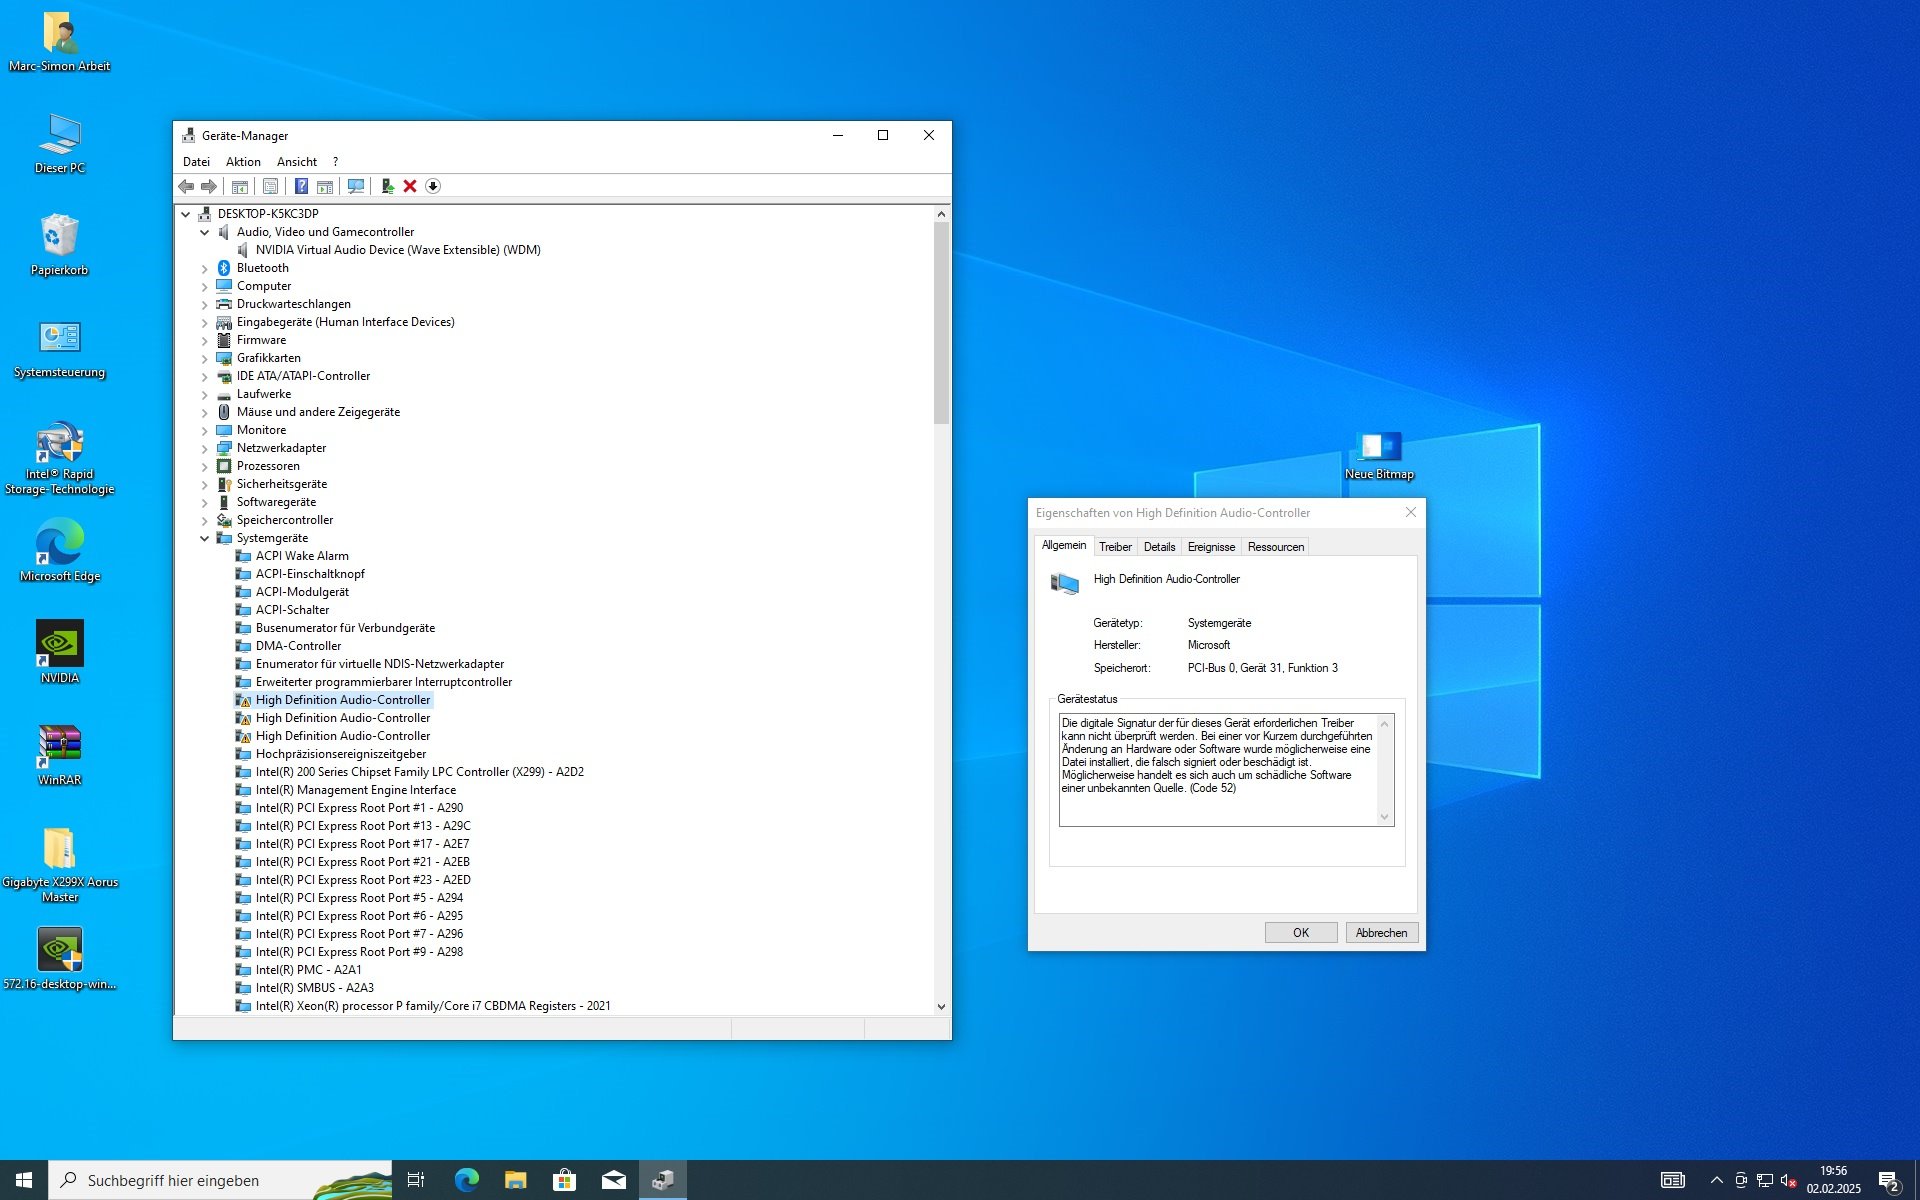Screen dimensions: 1920x1200
Task: Click the red X uninstall device icon
Action: pyautogui.click(x=410, y=186)
